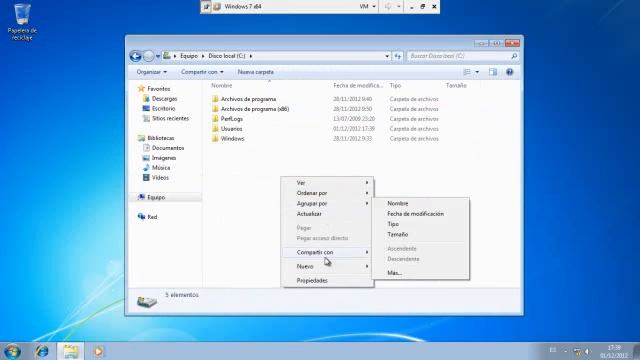Select Fecha de modificación in the submenu

(420, 214)
